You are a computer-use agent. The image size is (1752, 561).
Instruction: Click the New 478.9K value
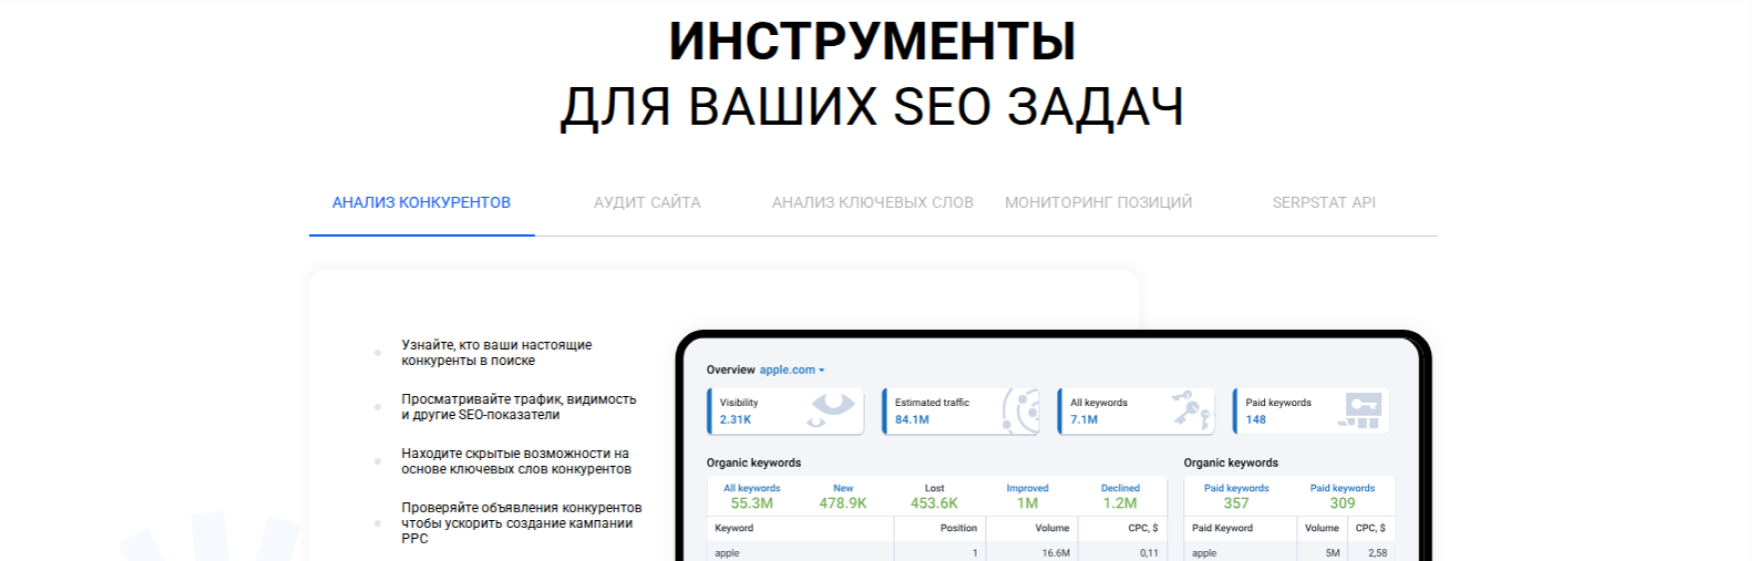843,497
